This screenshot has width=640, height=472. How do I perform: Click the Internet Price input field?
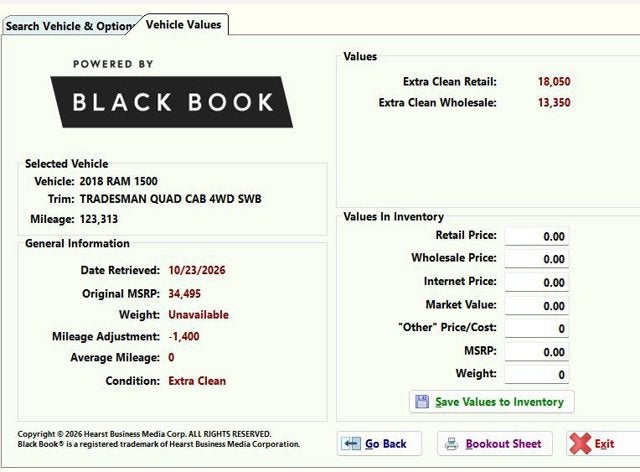(536, 283)
